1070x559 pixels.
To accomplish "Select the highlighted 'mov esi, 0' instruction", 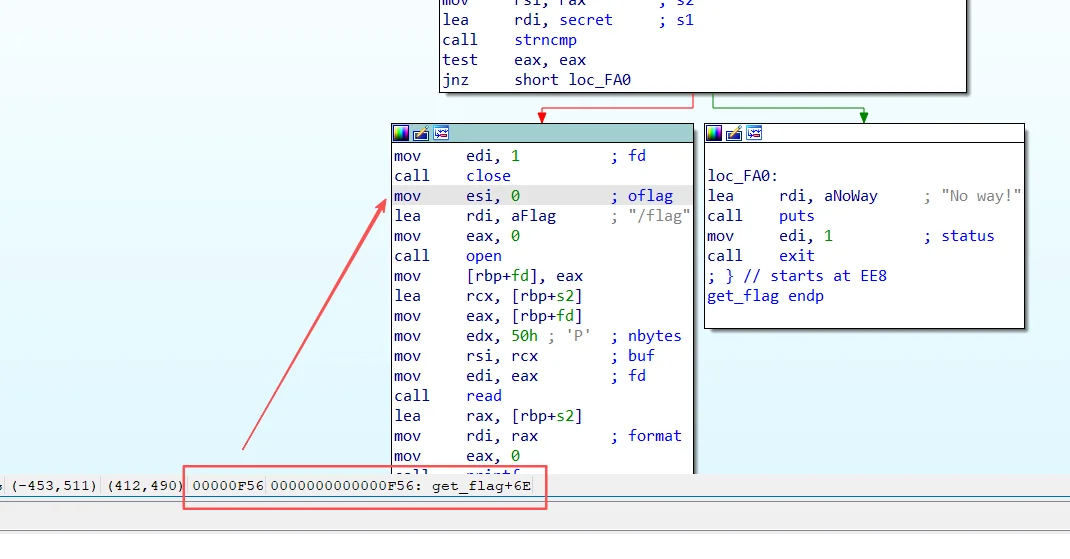I will pyautogui.click(x=456, y=196).
